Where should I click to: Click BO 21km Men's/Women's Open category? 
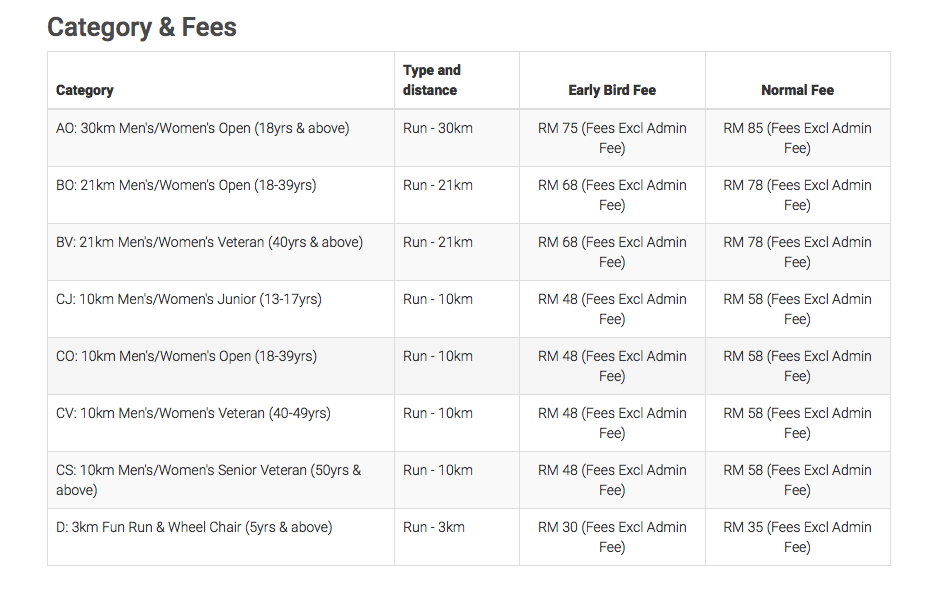pyautogui.click(x=186, y=185)
